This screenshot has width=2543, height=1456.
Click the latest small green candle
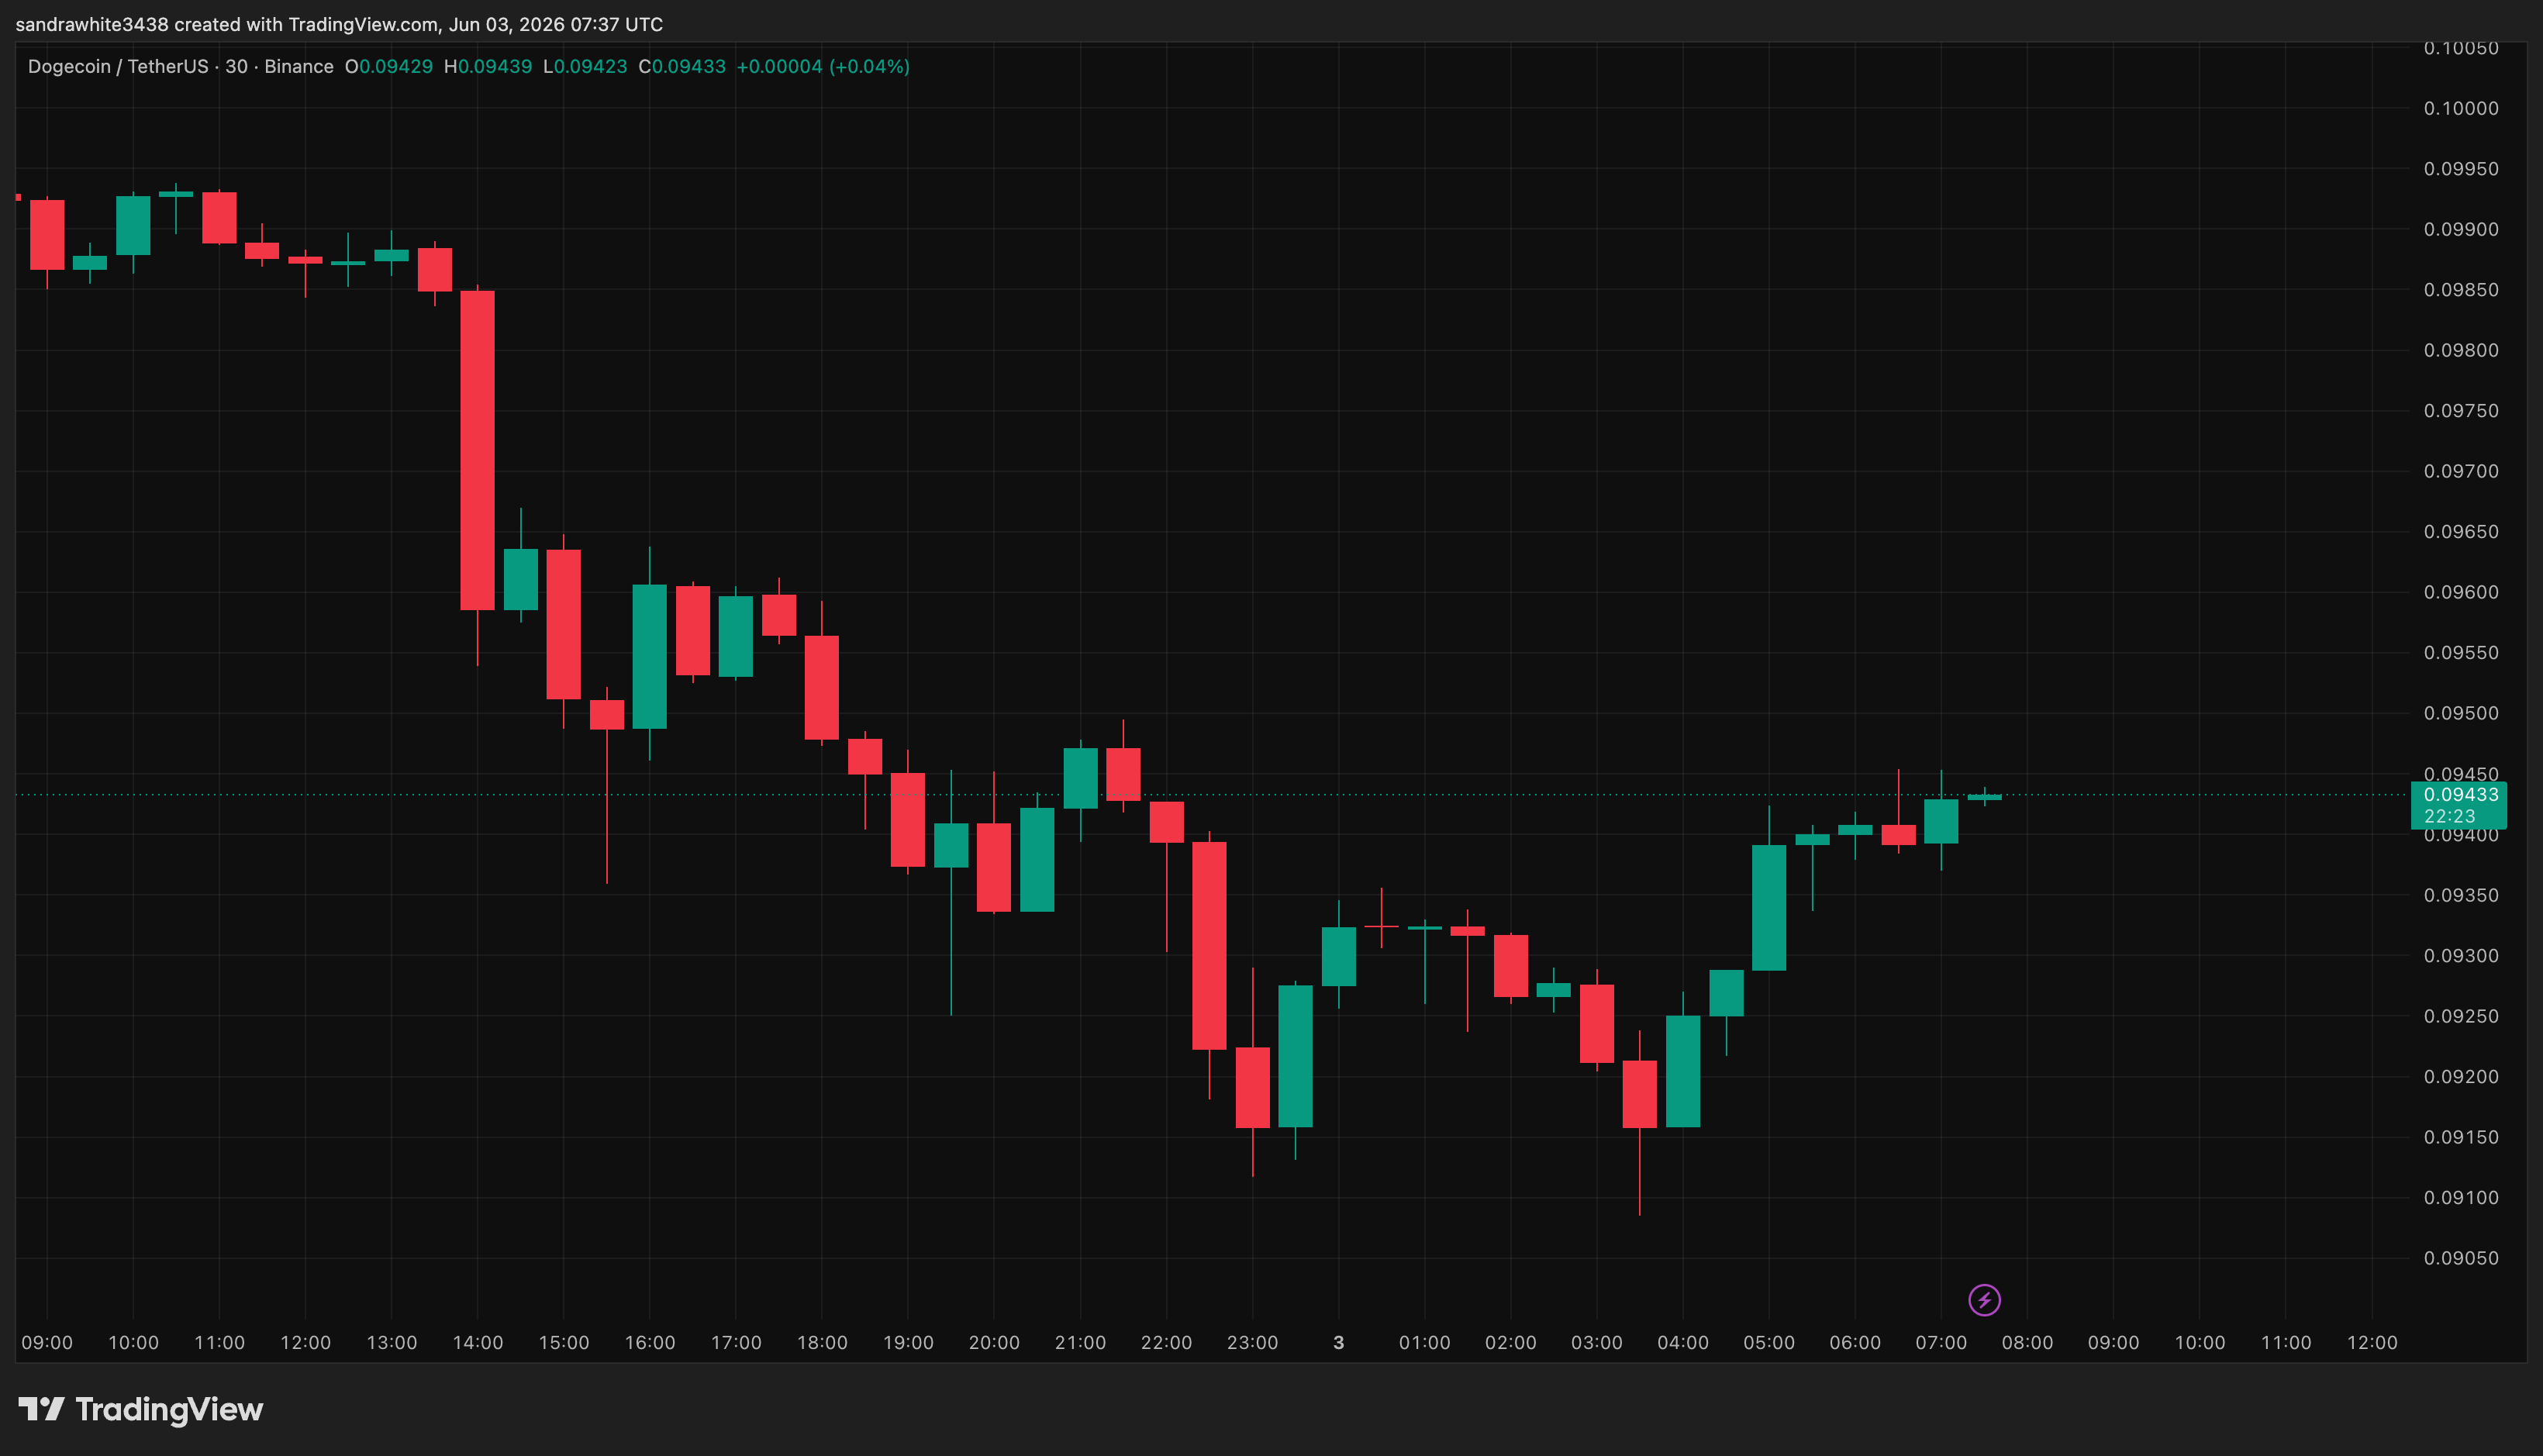click(x=1984, y=797)
